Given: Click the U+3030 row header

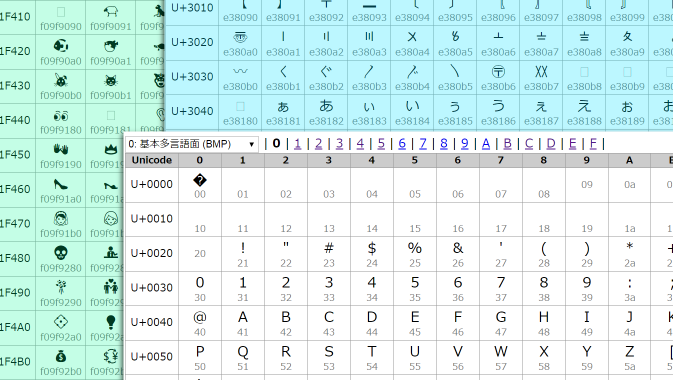Looking at the screenshot, I should (x=192, y=77).
